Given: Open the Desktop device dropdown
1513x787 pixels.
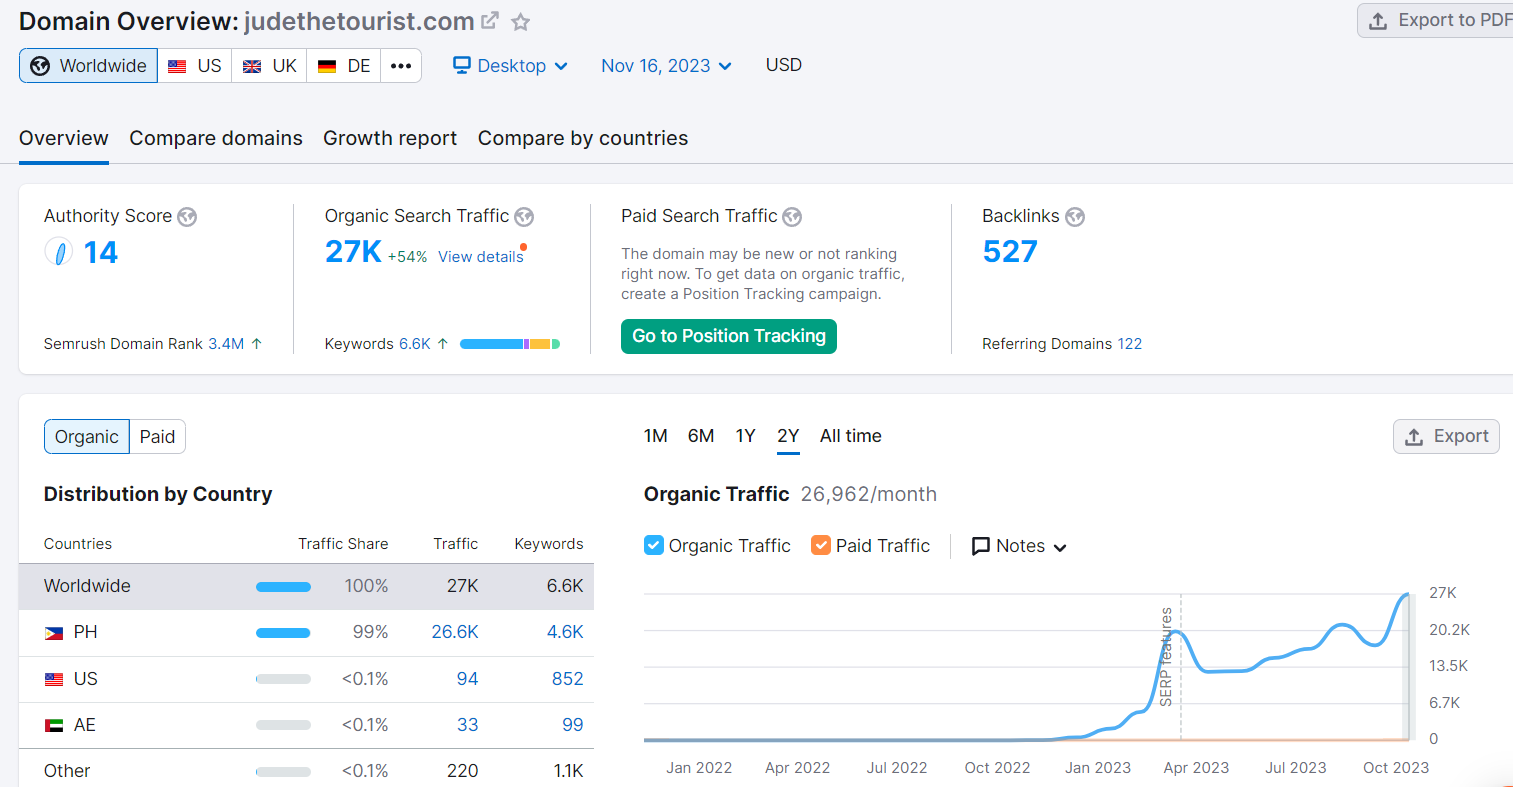Looking at the screenshot, I should [510, 66].
